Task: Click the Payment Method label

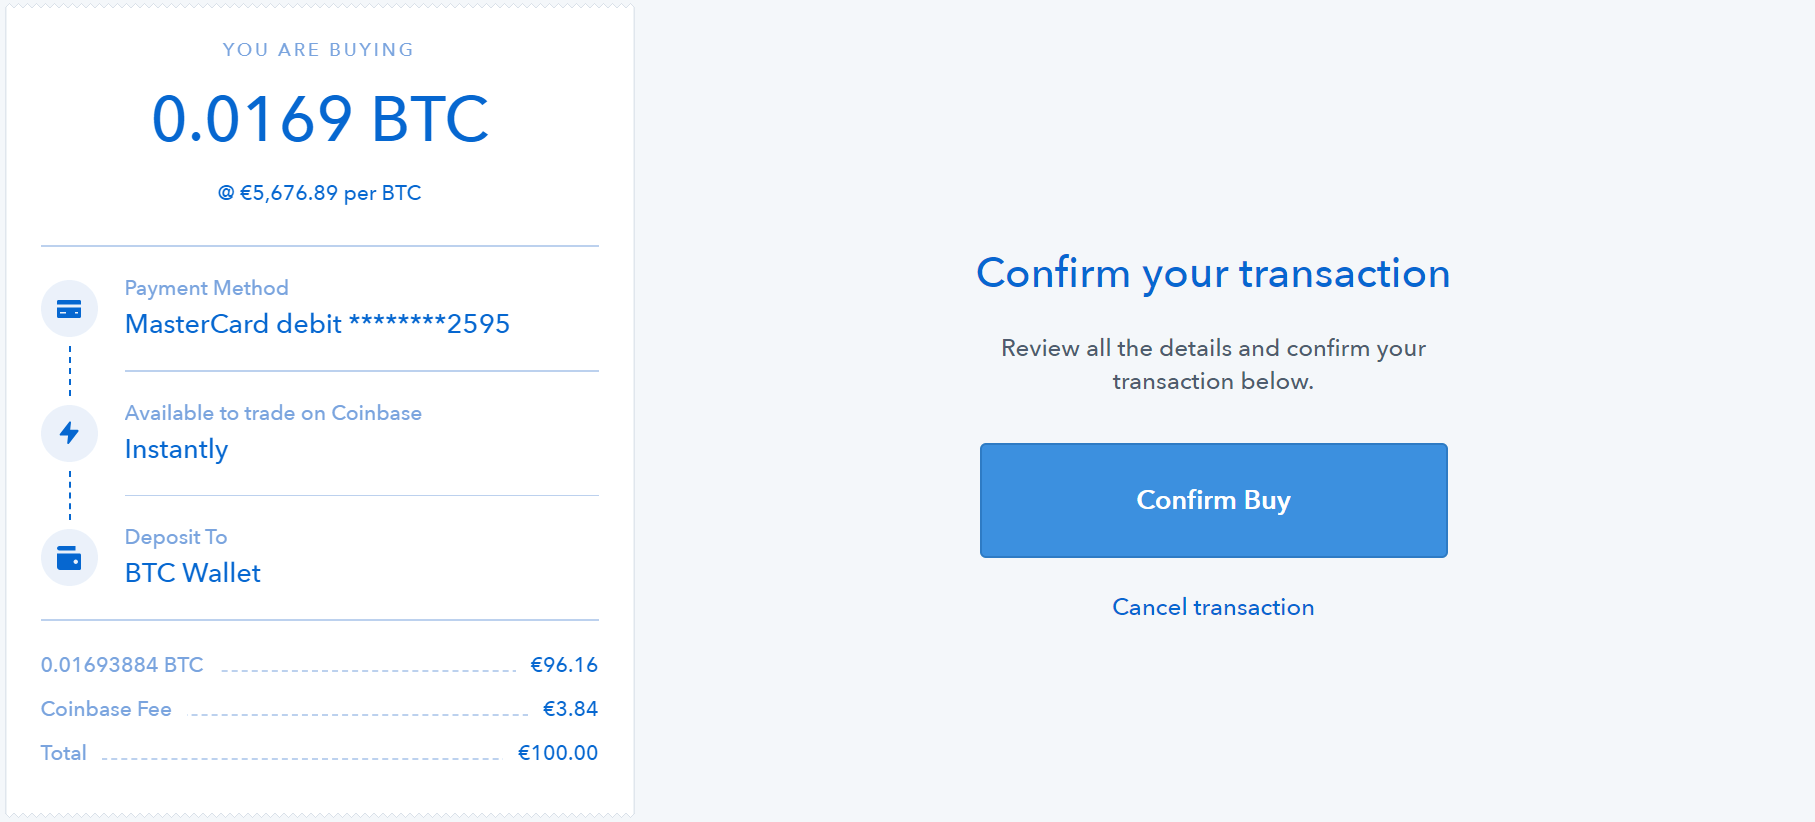Action: (206, 288)
